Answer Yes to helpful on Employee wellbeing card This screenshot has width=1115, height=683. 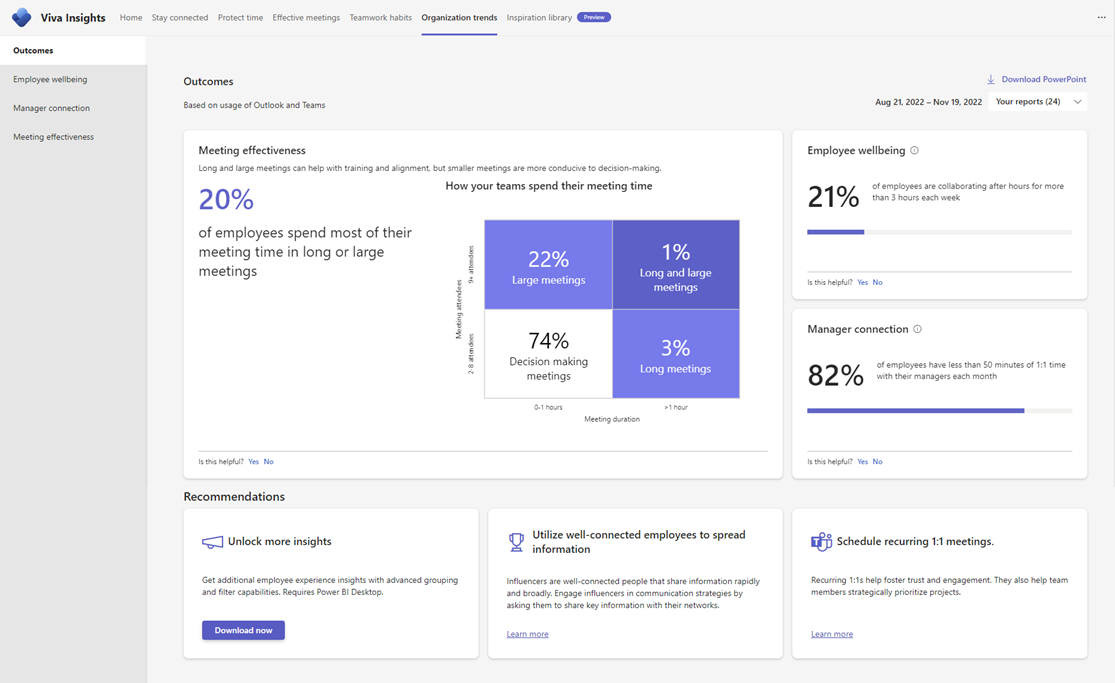pos(863,282)
